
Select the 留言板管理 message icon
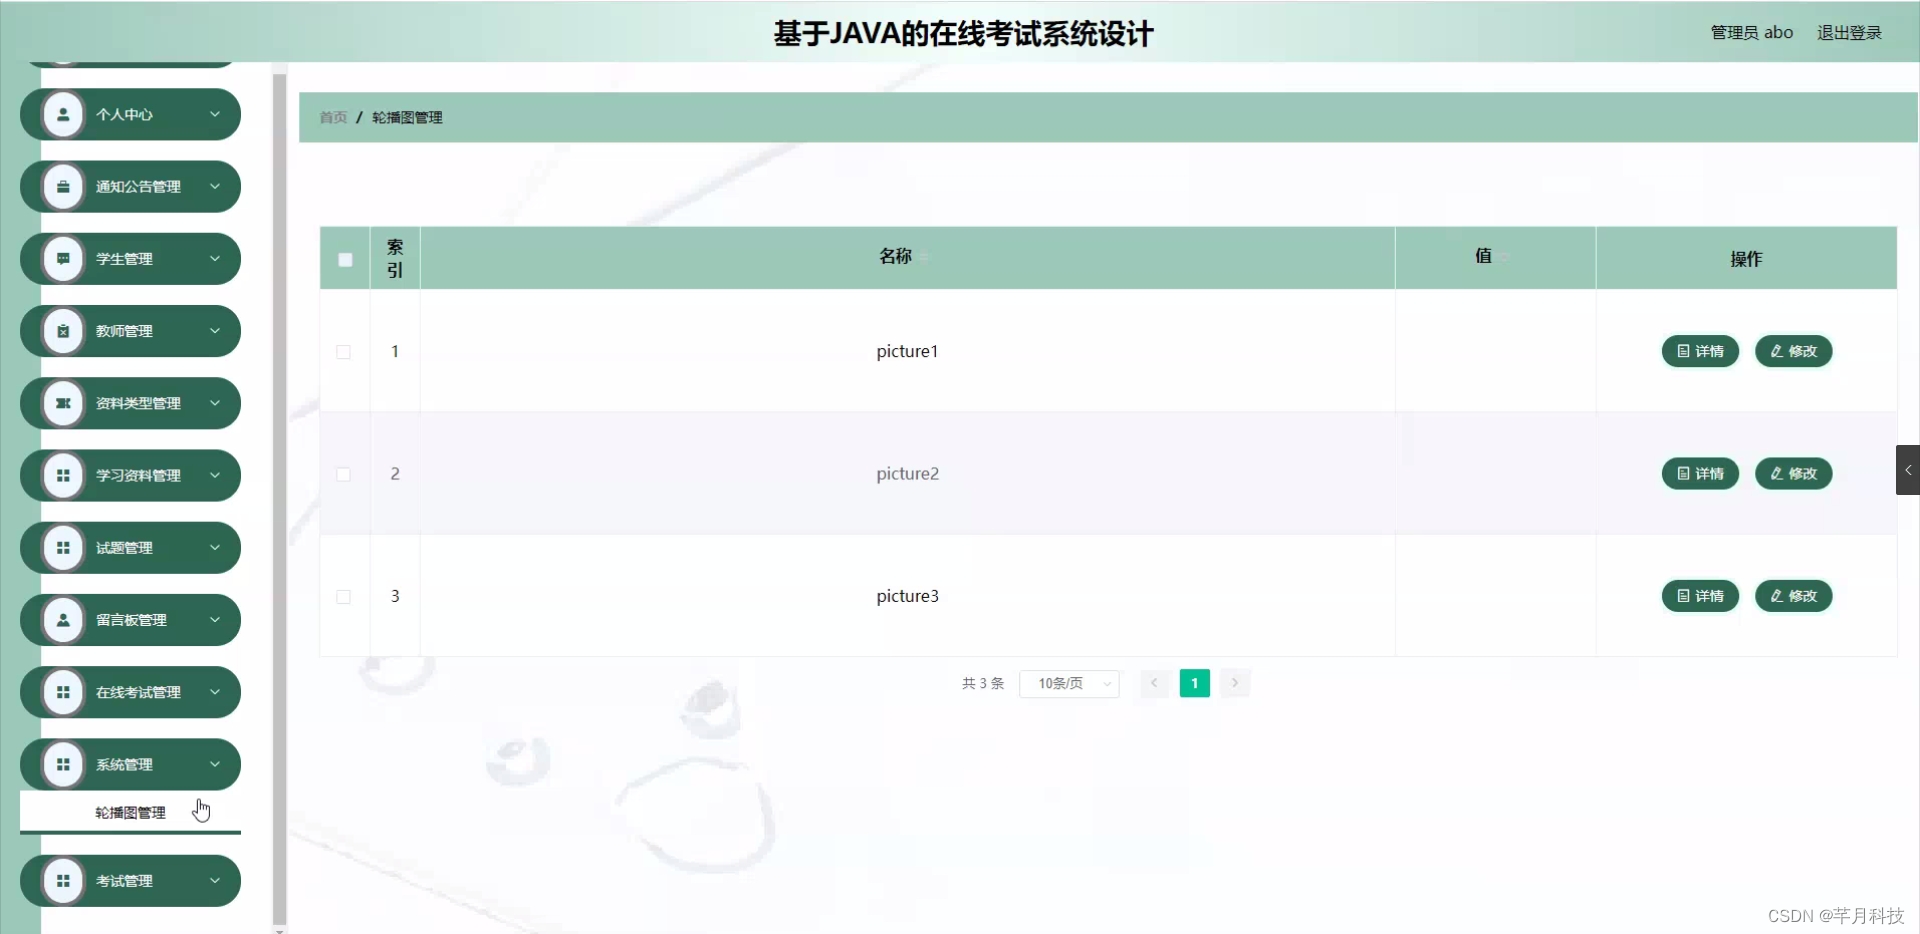pyautogui.click(x=64, y=619)
